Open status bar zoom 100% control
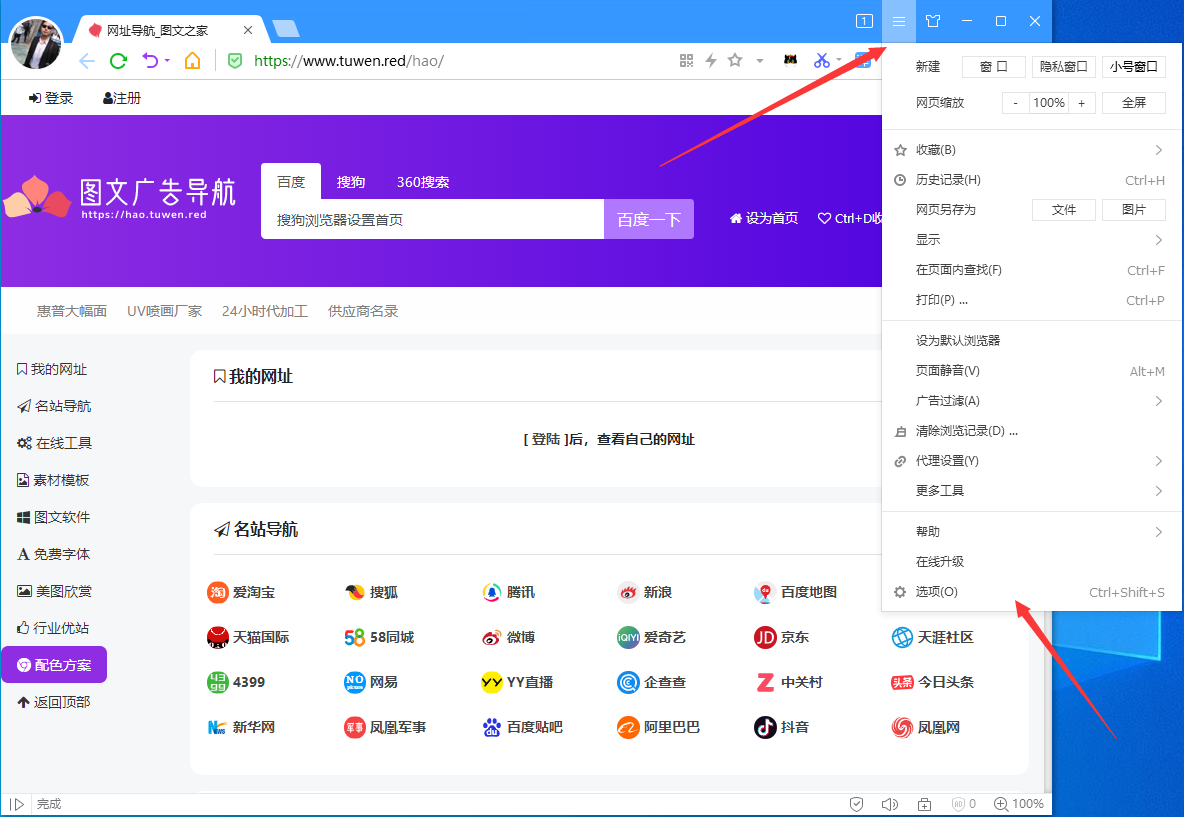The image size is (1184, 817). (1019, 804)
